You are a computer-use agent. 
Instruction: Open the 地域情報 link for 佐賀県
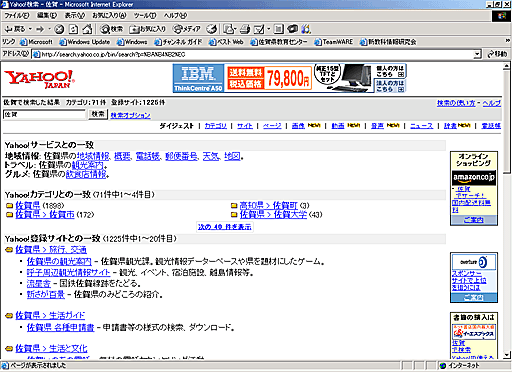pos(93,156)
